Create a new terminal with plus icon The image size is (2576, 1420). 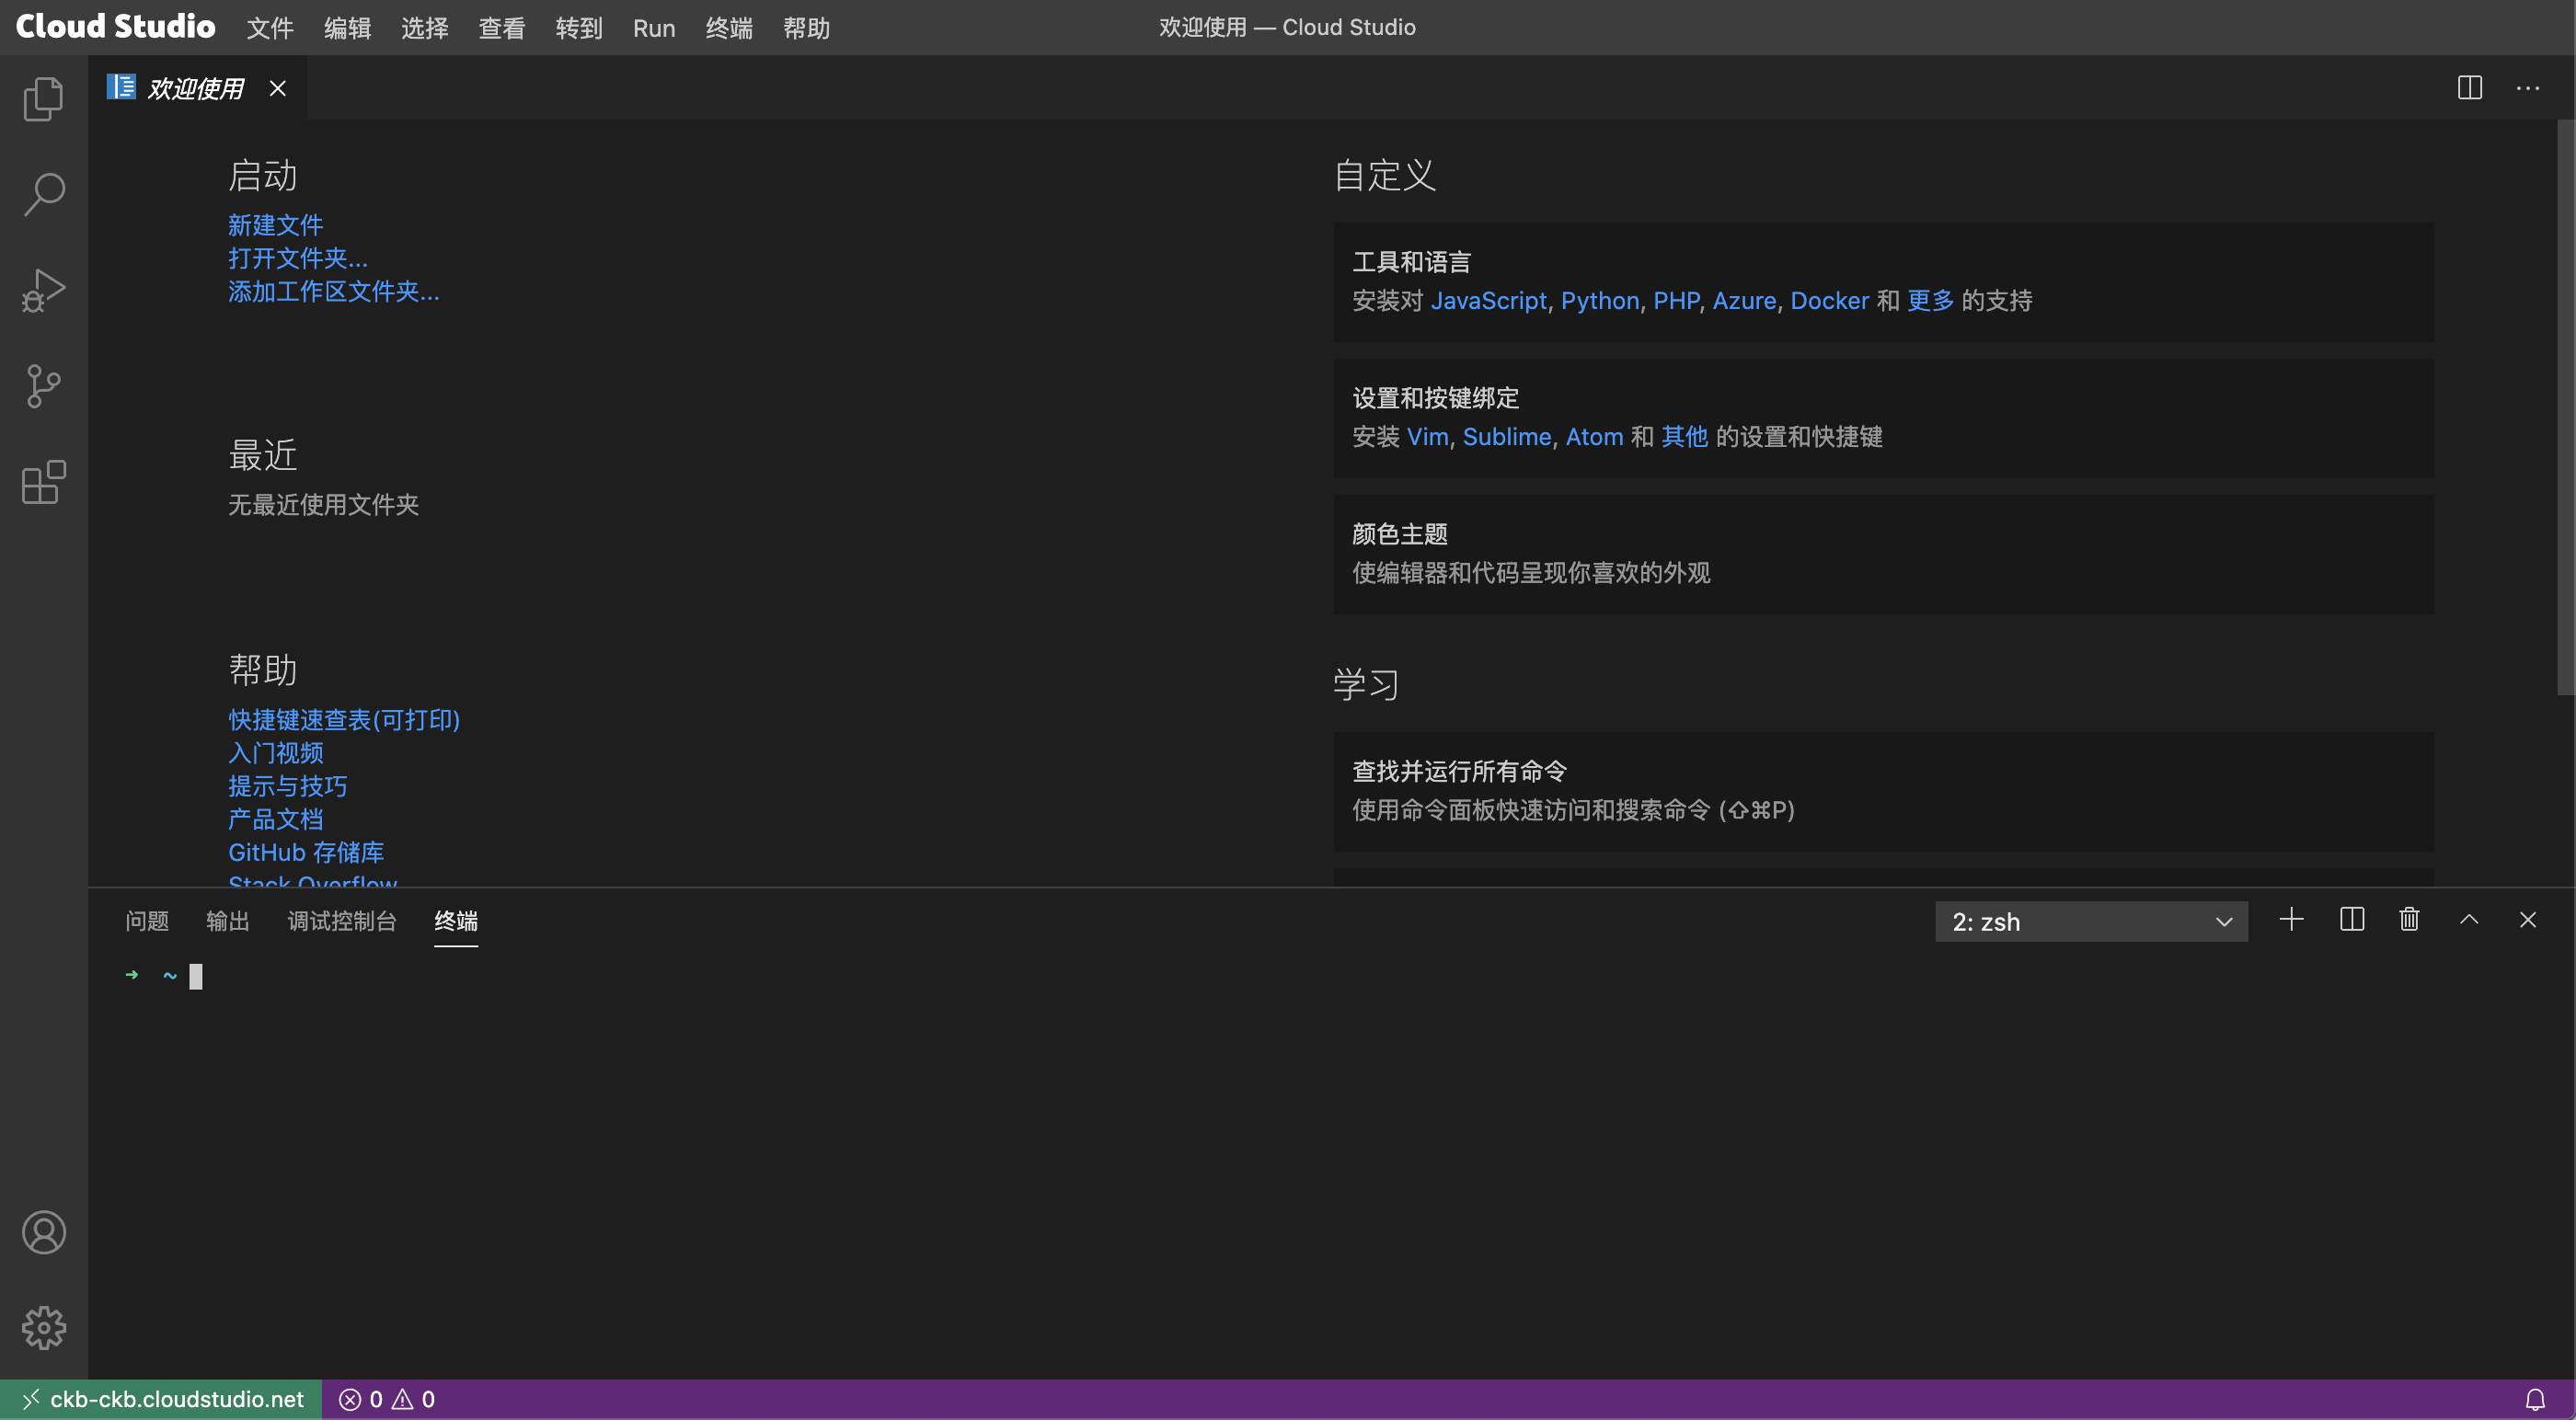[2291, 919]
